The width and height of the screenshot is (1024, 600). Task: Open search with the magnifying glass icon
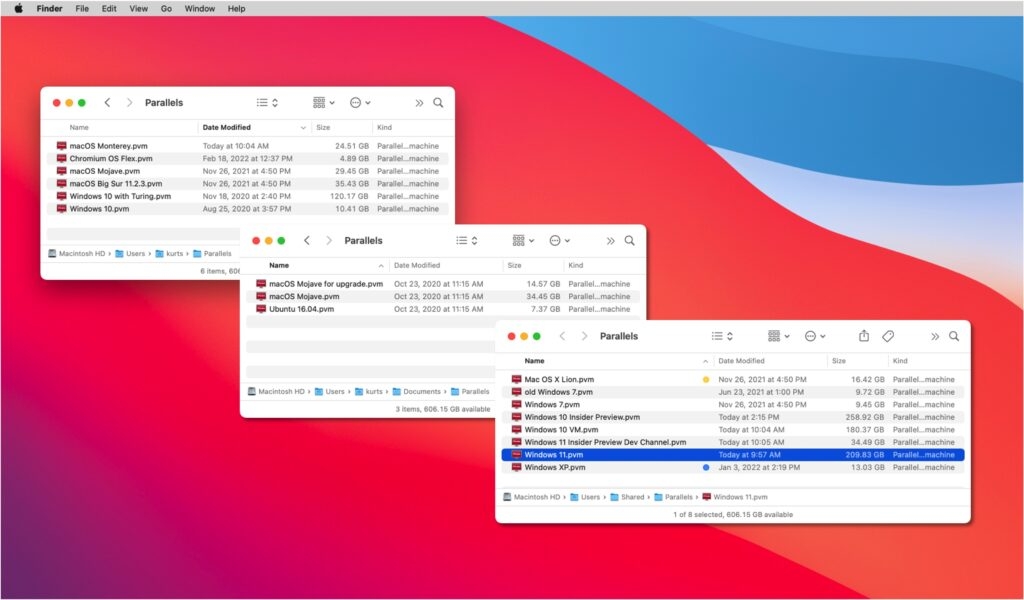click(x=953, y=337)
